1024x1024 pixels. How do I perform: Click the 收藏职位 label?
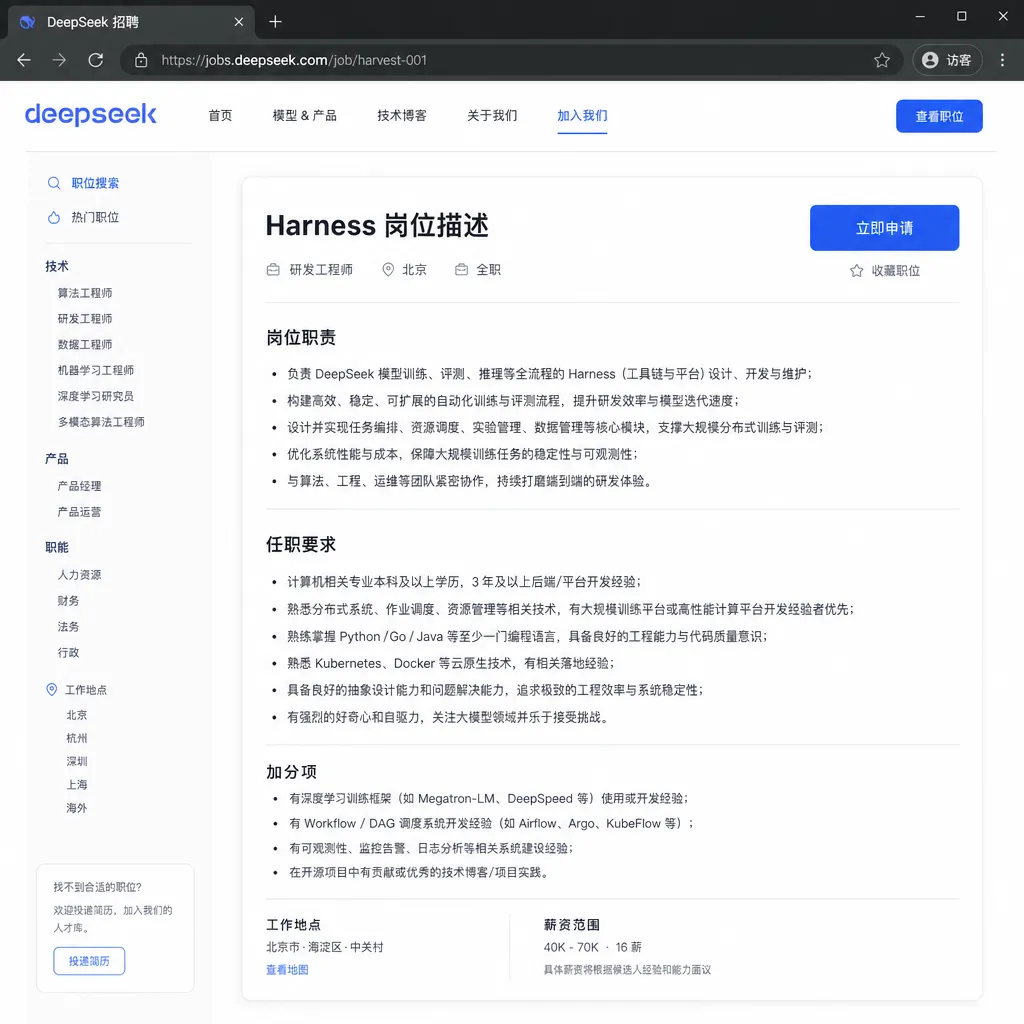coord(896,270)
